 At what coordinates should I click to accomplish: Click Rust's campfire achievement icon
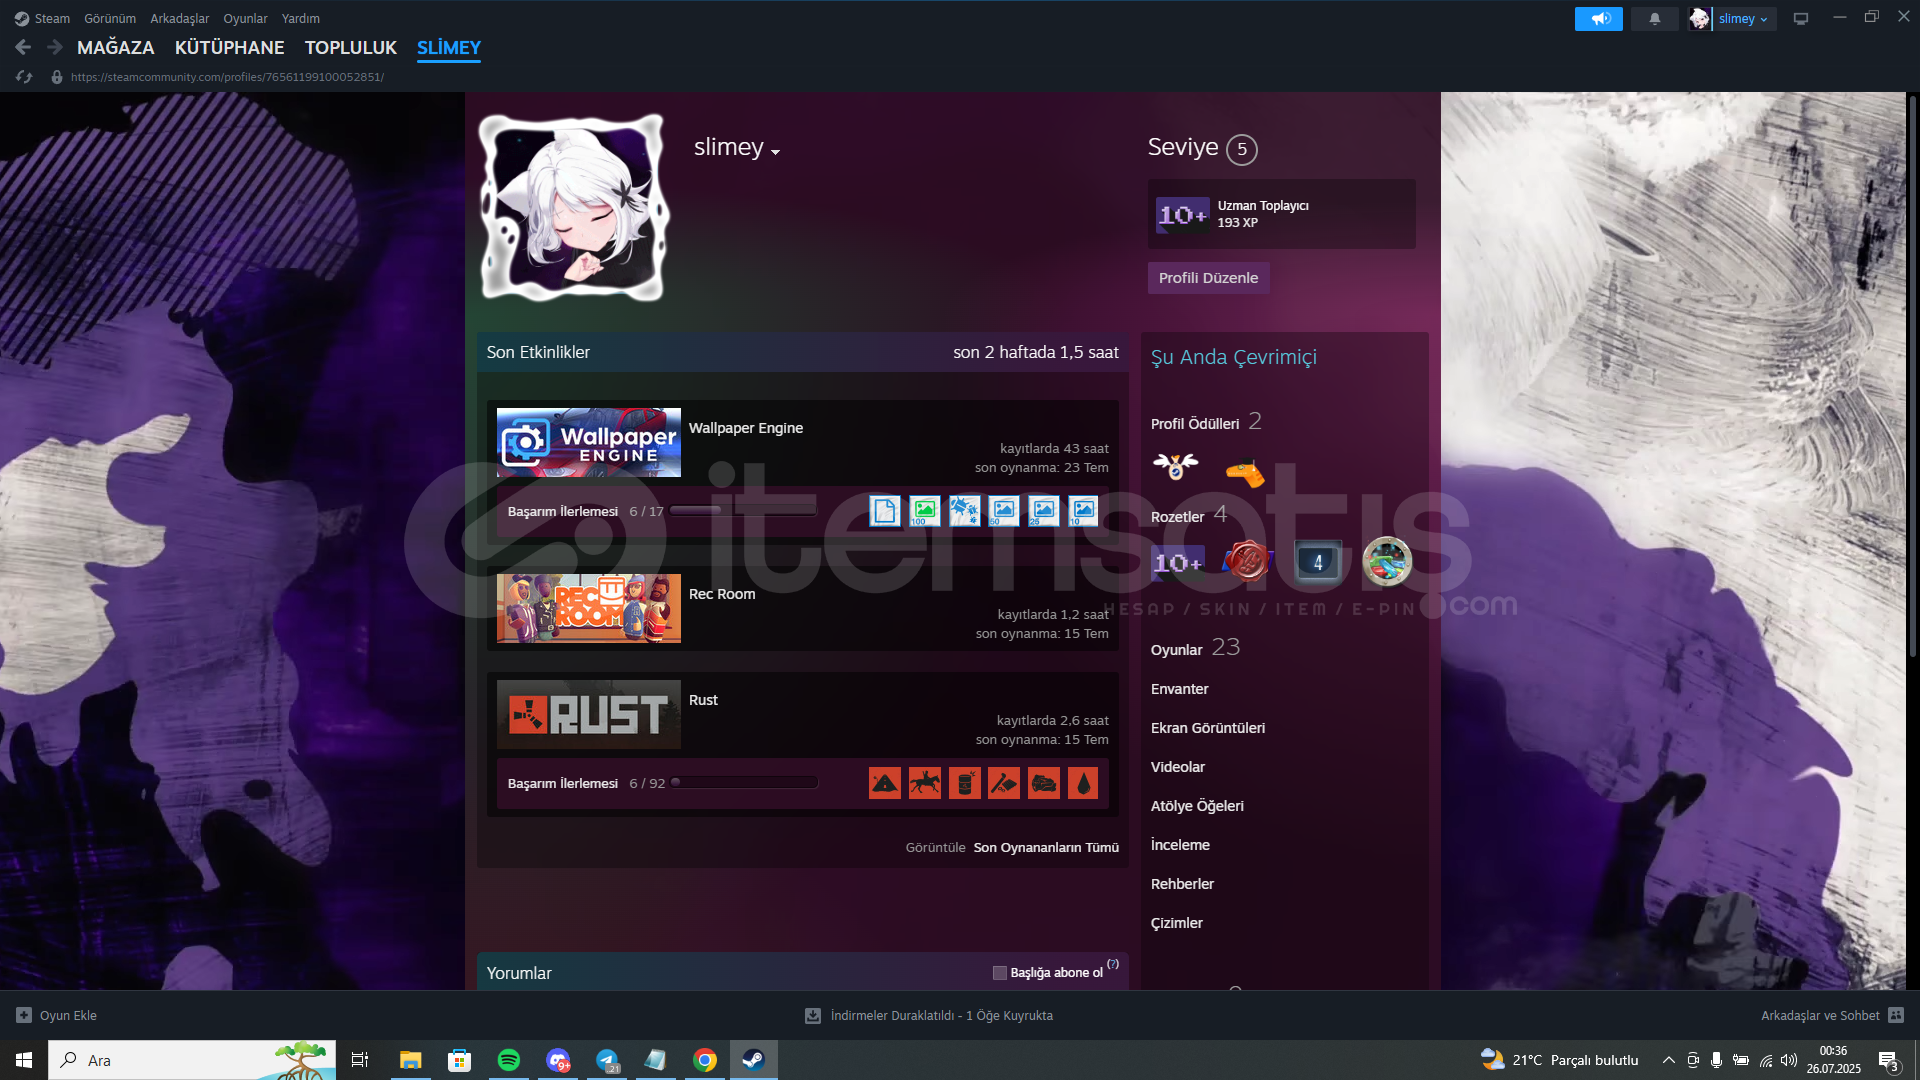(885, 783)
